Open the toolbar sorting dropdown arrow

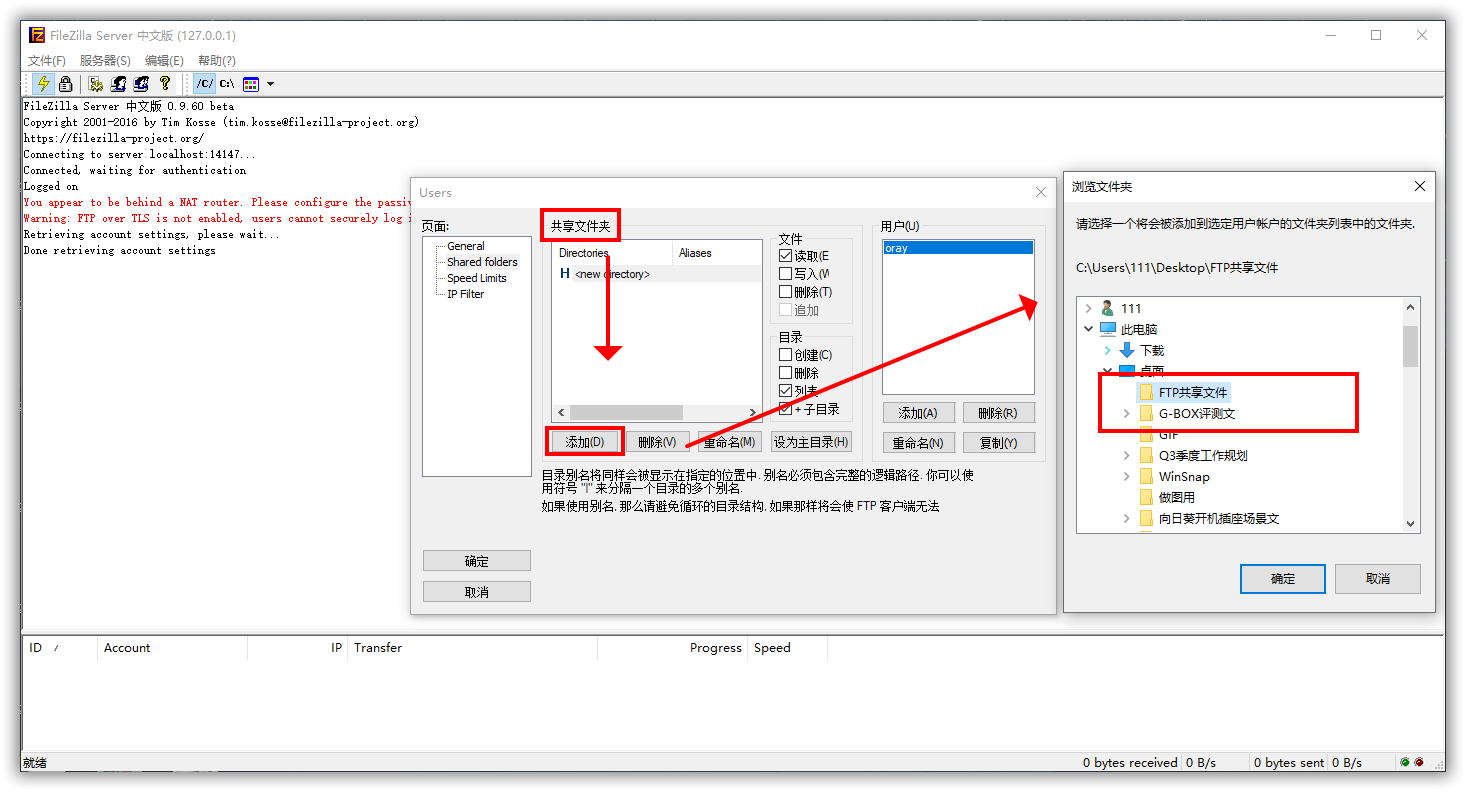tap(270, 84)
